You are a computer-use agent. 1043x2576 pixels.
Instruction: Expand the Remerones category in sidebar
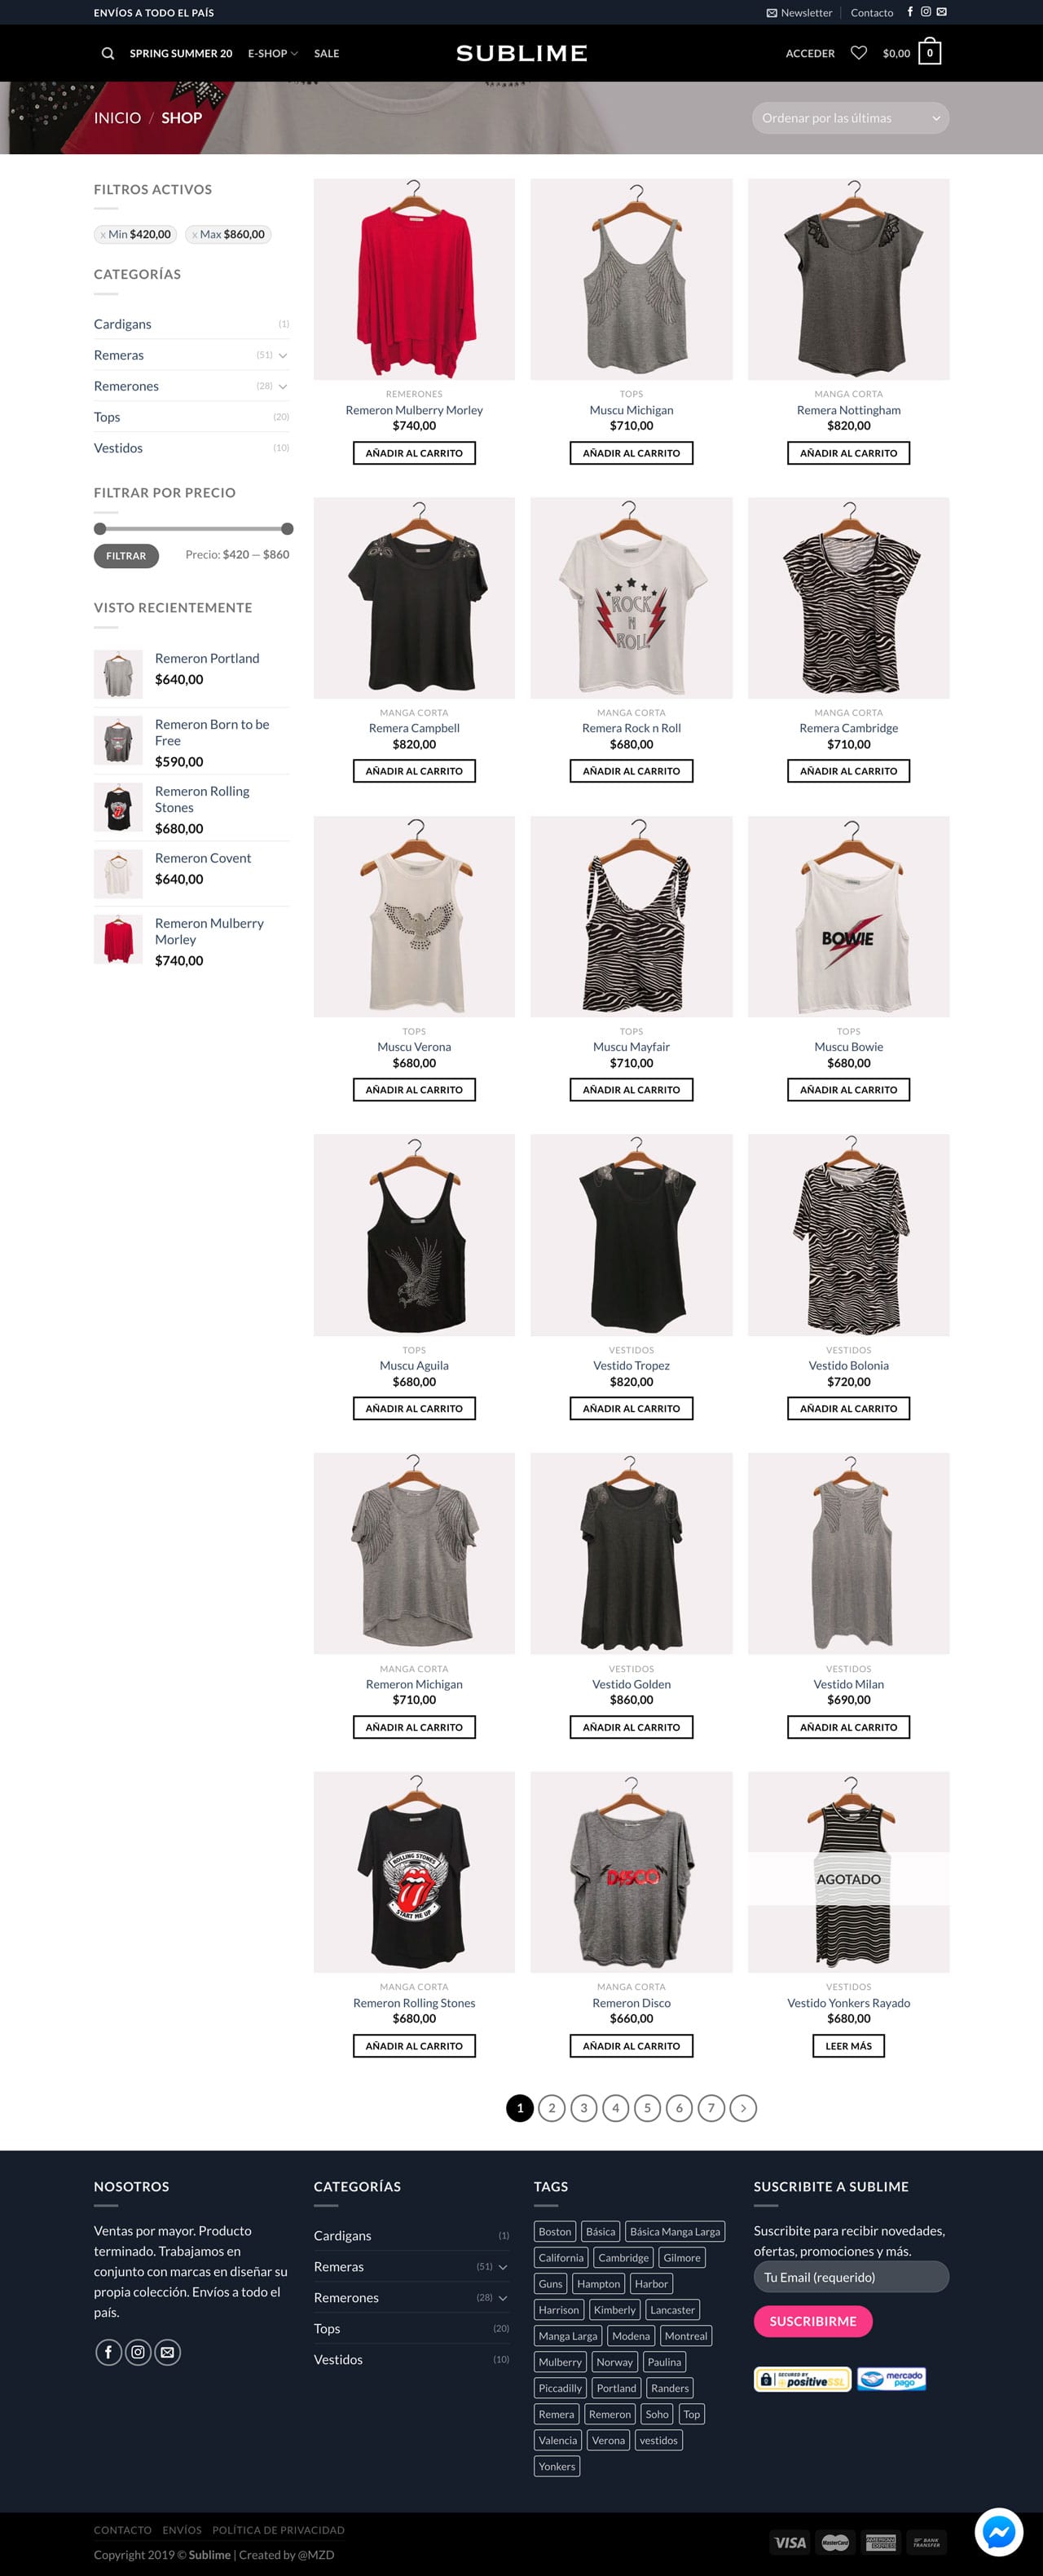283,386
